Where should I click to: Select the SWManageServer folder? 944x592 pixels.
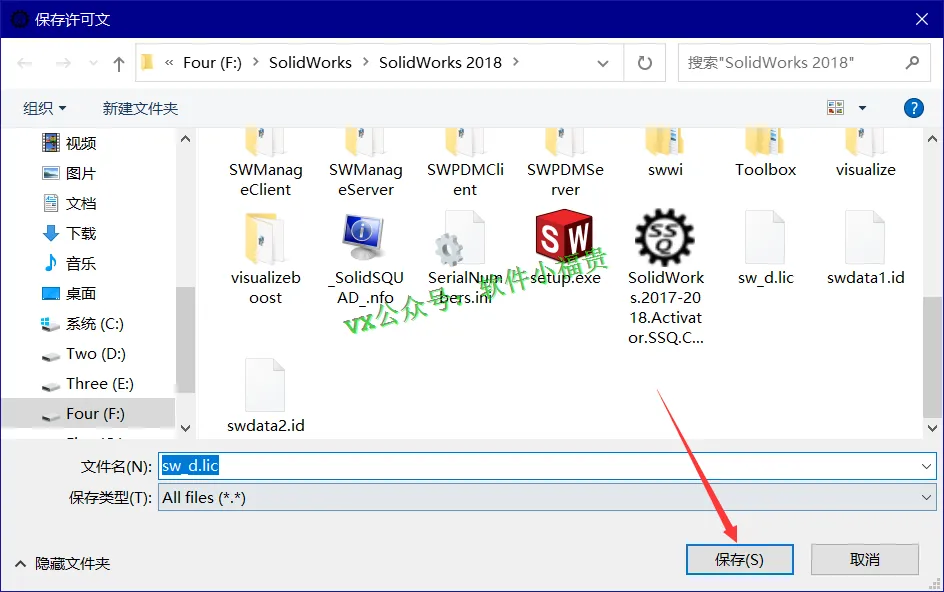pyautogui.click(x=365, y=163)
